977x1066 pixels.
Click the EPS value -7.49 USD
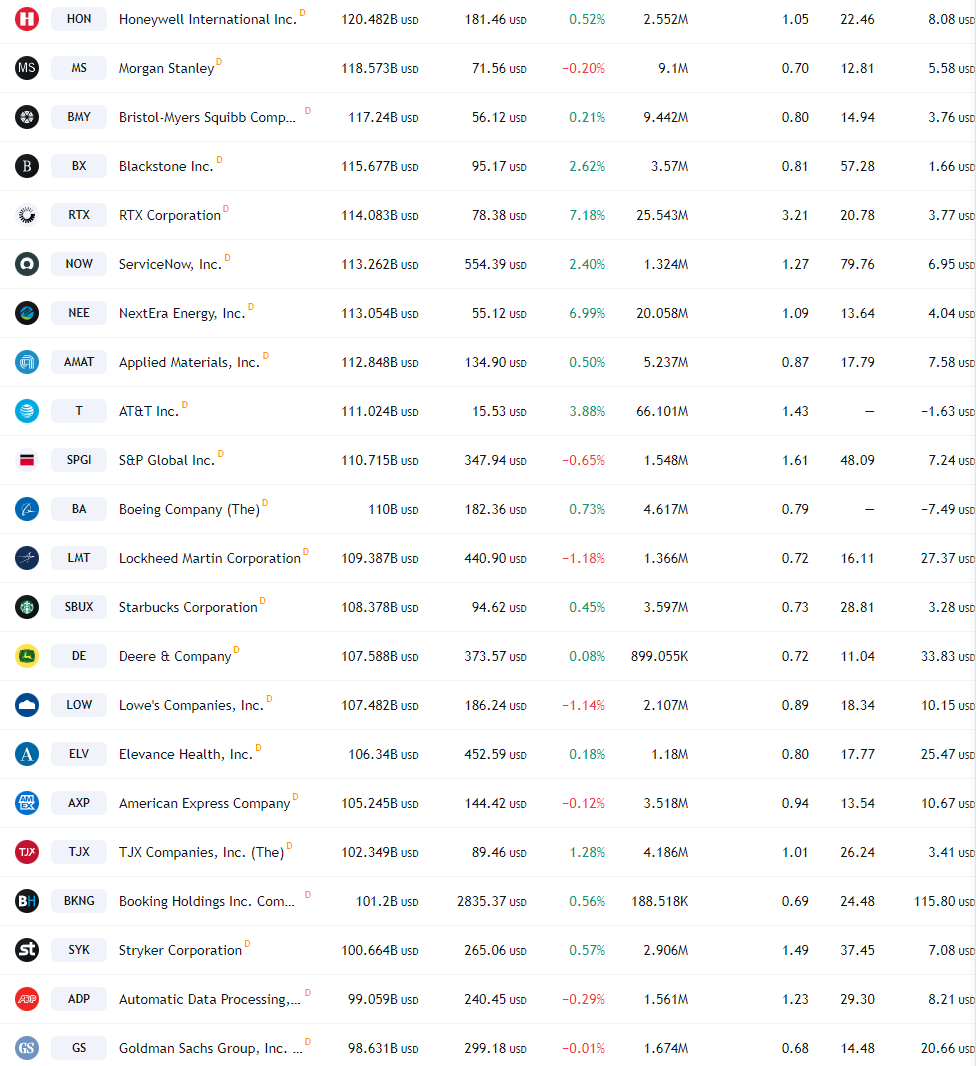click(948, 509)
